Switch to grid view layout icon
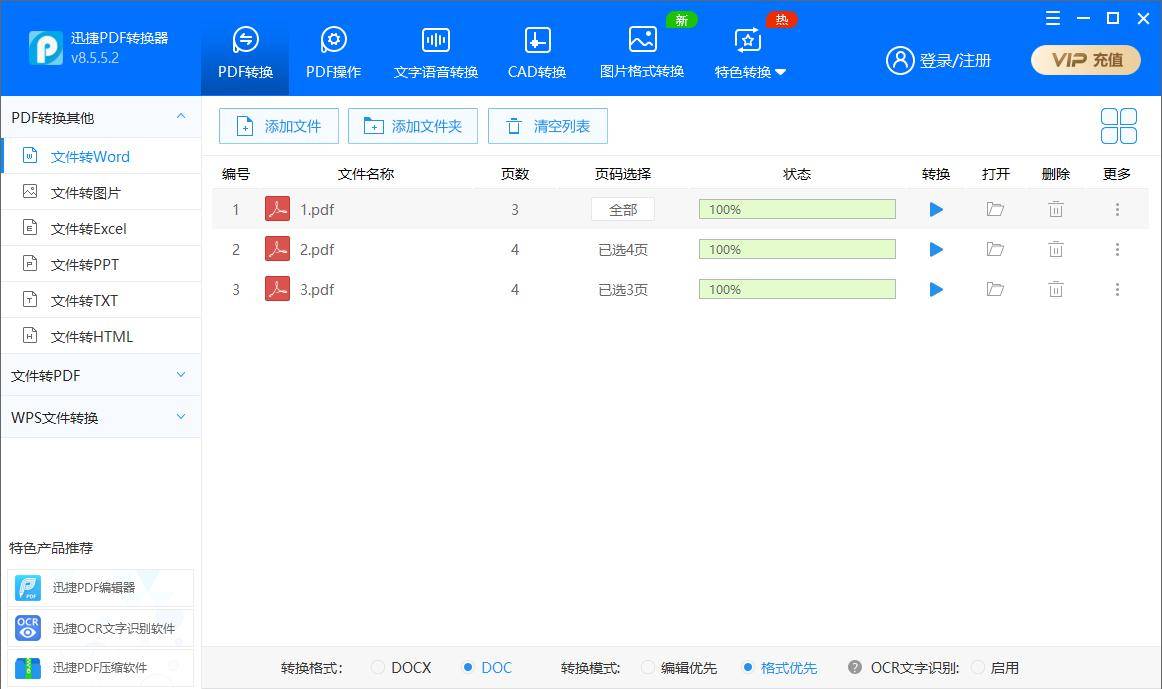 [1118, 126]
